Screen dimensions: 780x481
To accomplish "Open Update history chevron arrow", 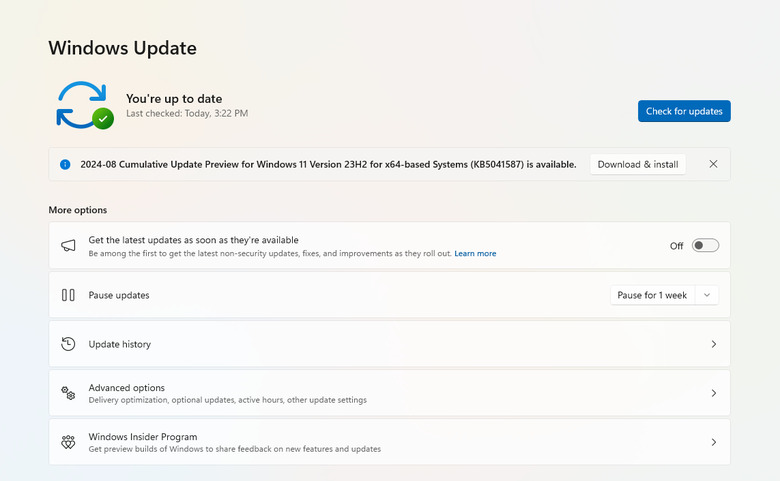I will 713,344.
